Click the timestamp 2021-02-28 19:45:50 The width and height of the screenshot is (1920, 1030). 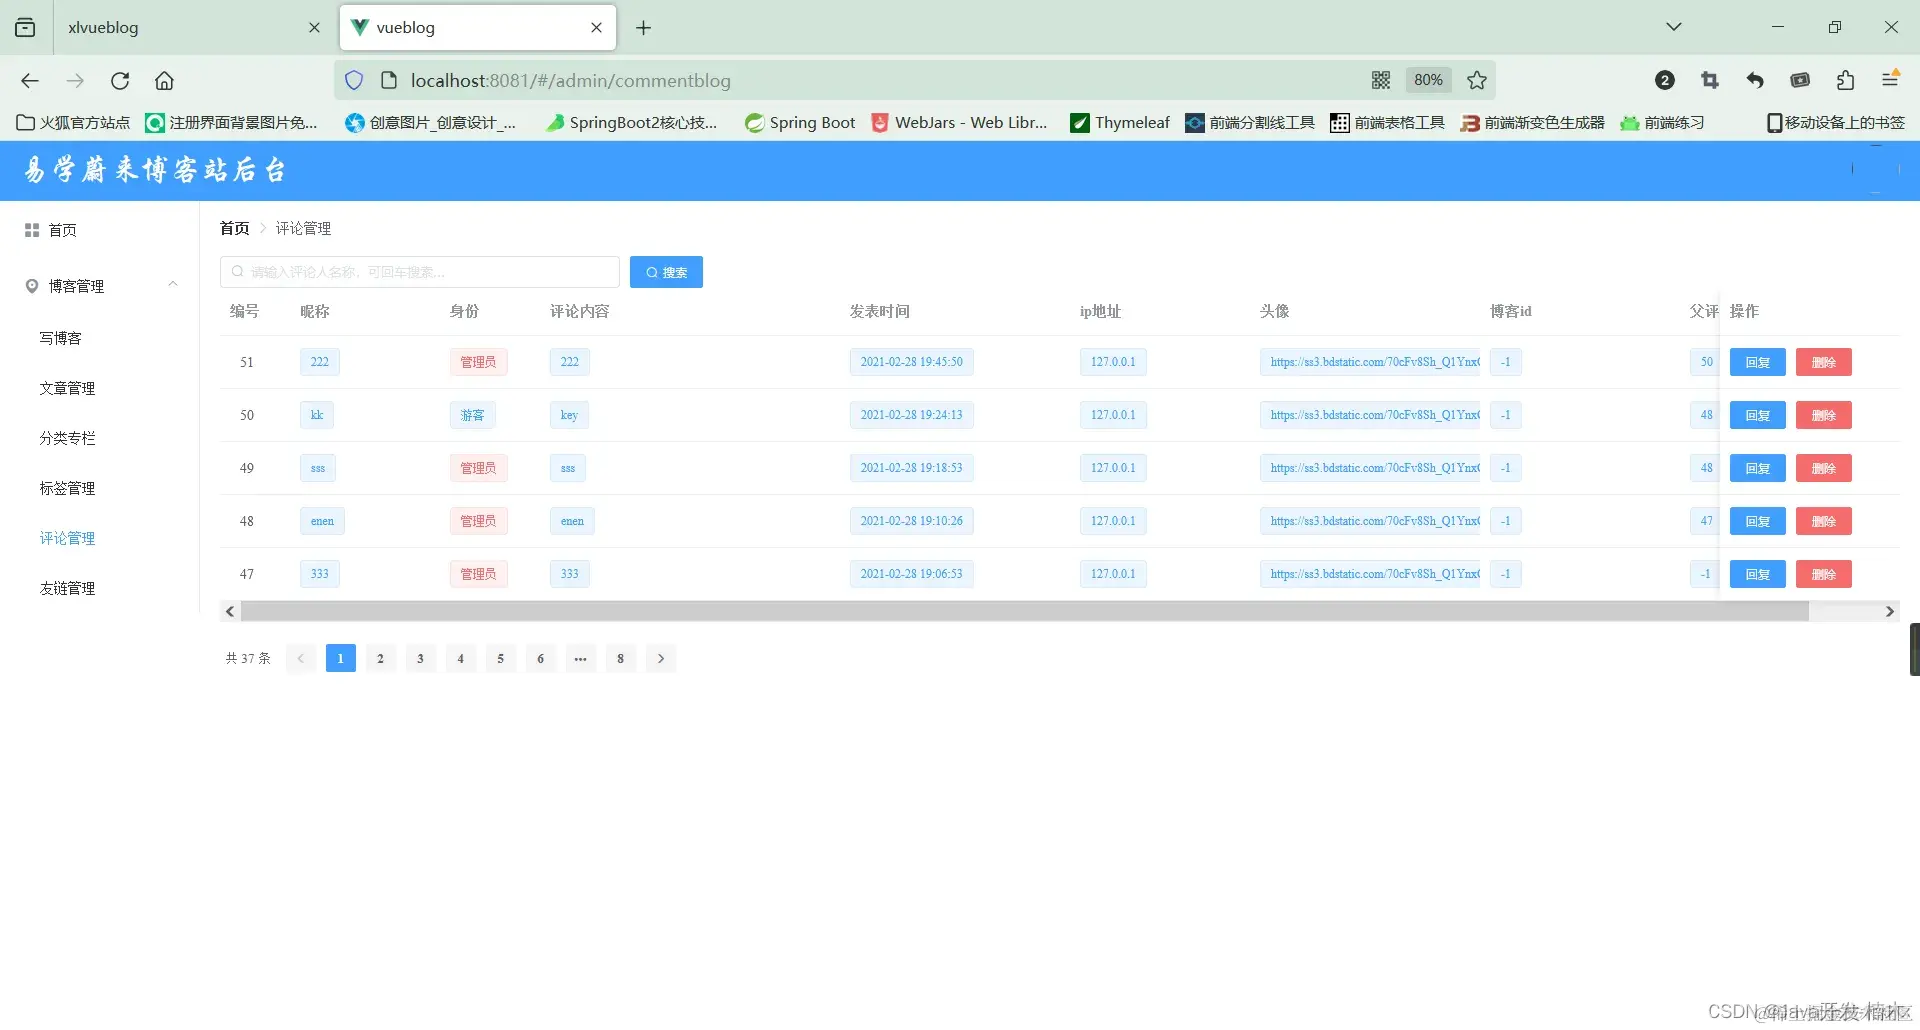pyautogui.click(x=912, y=362)
